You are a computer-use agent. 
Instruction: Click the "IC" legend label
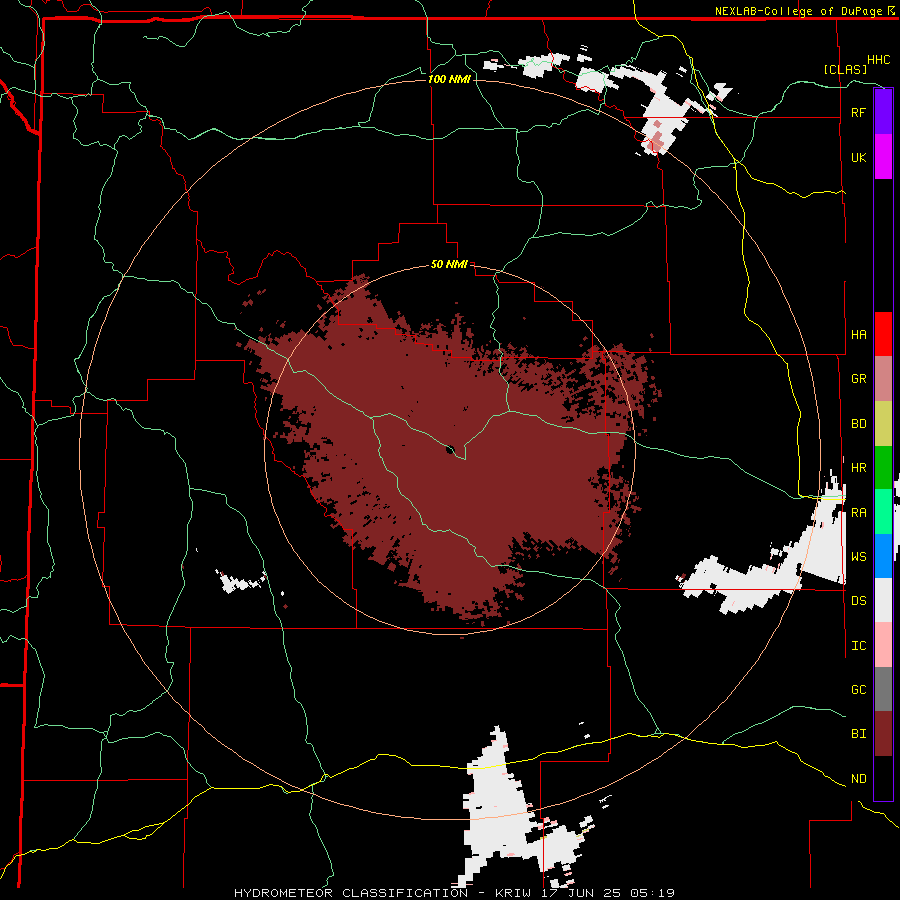point(858,645)
